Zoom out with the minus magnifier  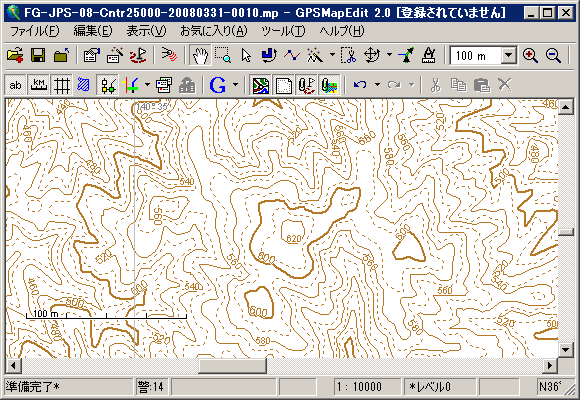tap(553, 56)
